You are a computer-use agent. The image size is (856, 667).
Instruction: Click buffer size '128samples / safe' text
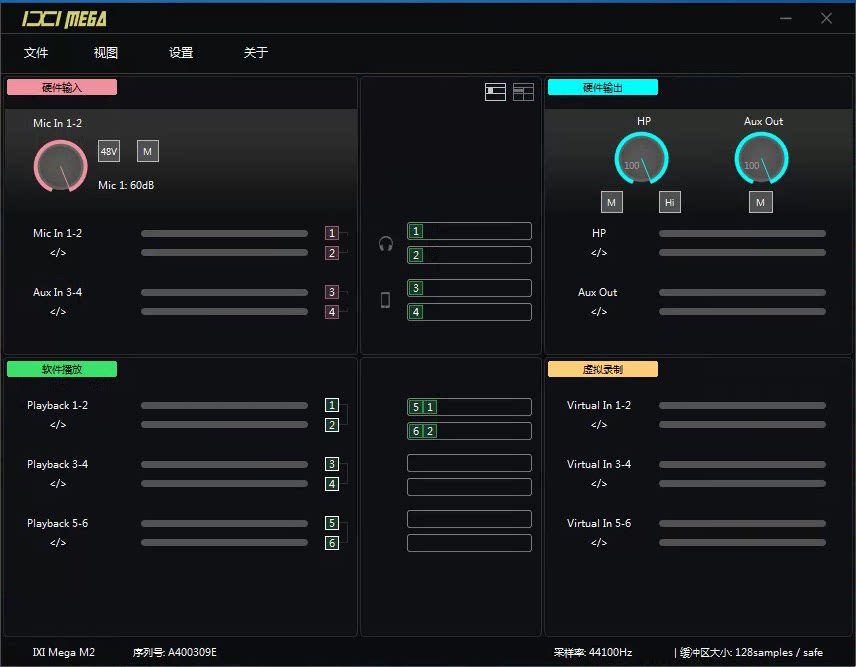point(779,652)
